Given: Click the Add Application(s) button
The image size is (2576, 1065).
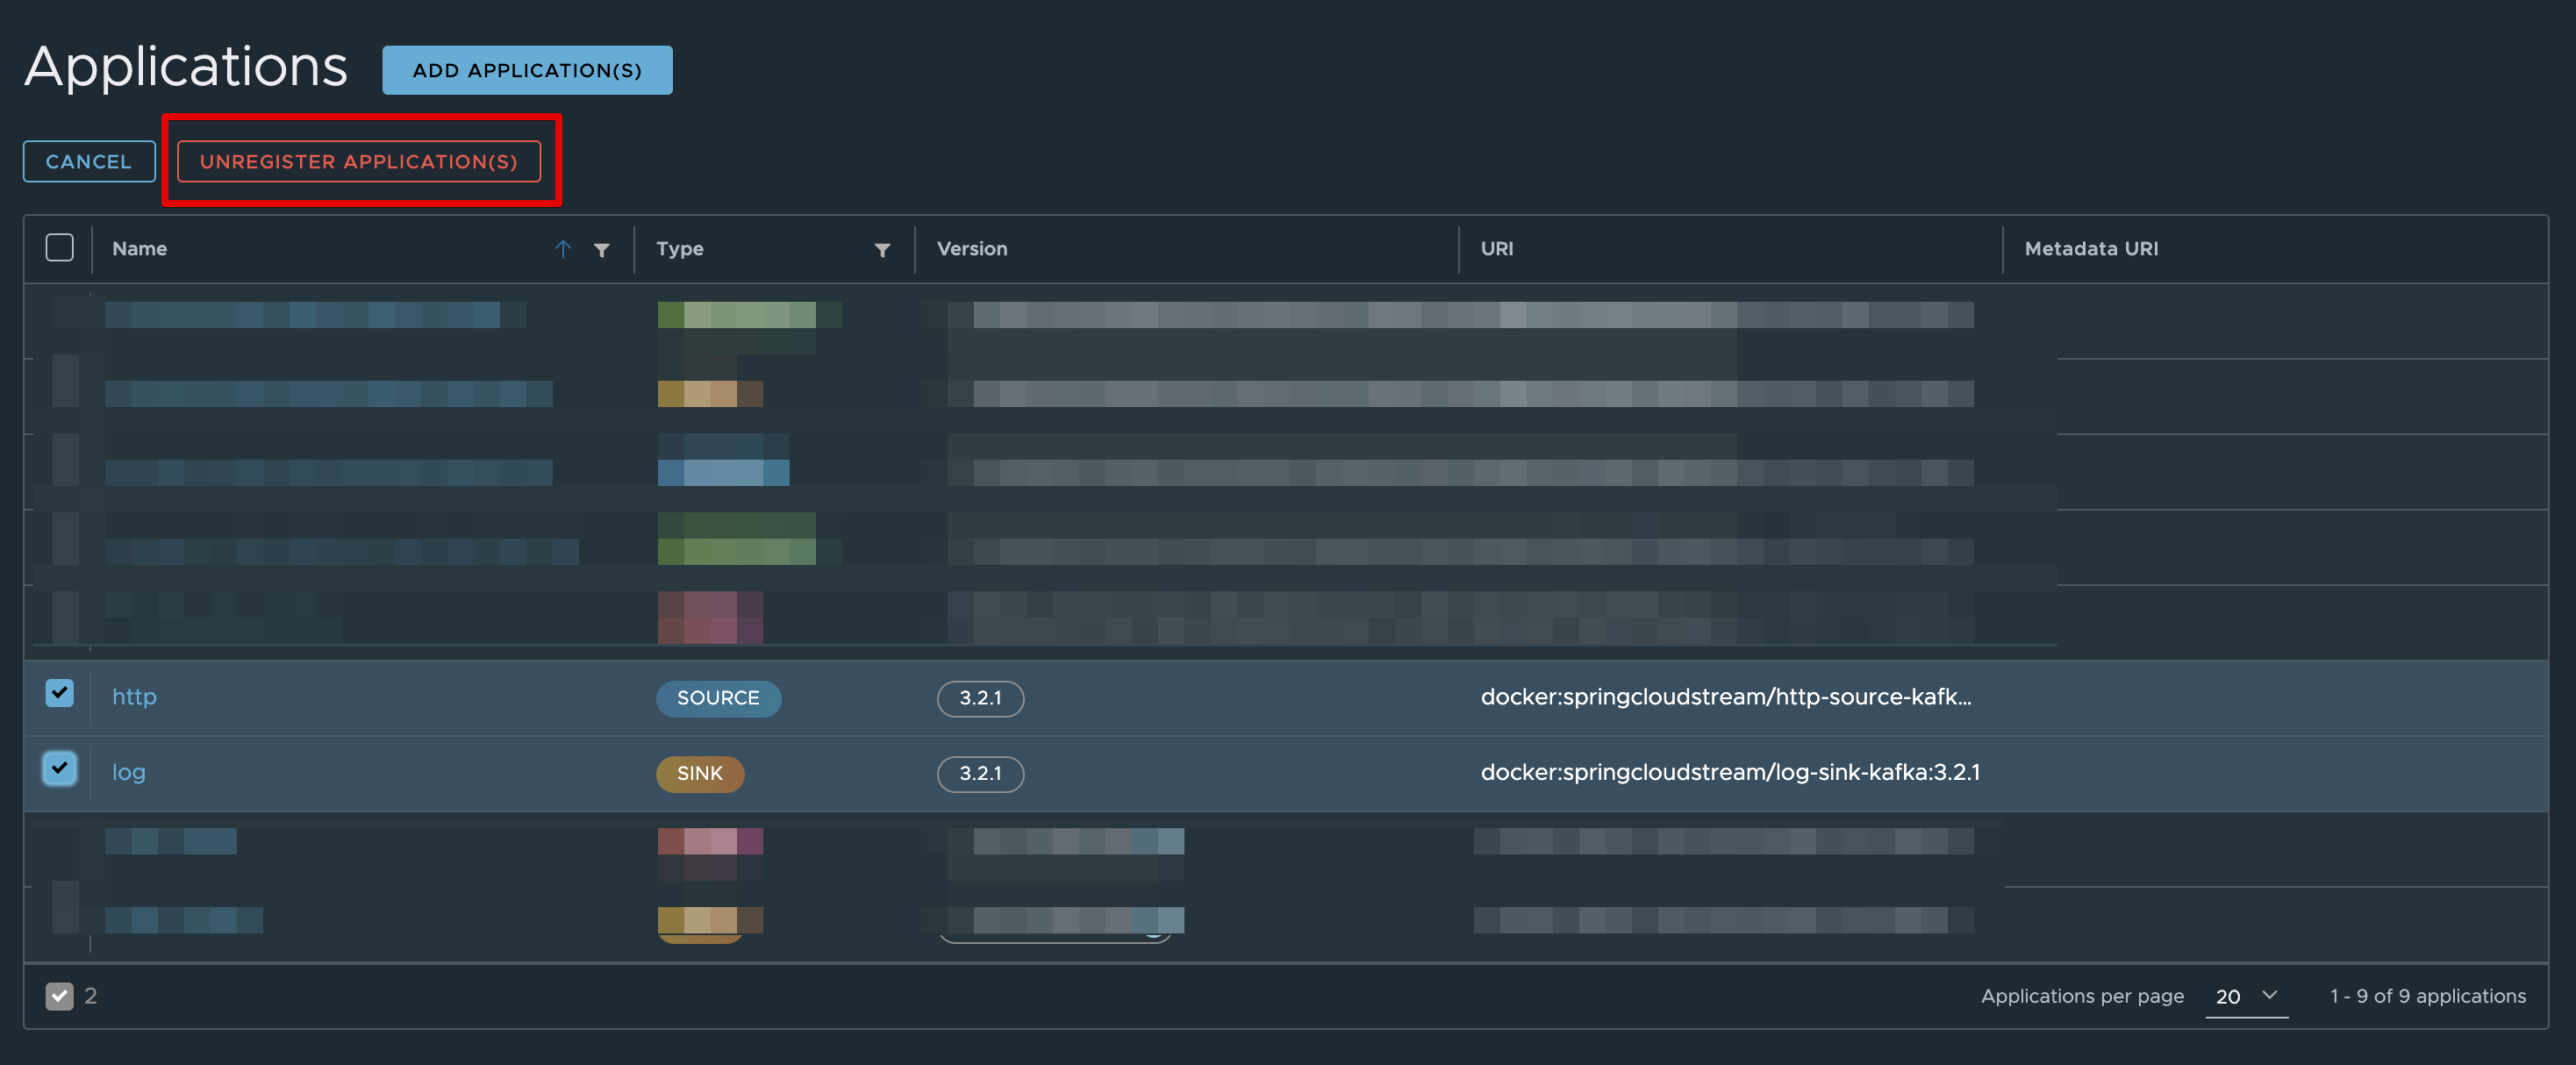Looking at the screenshot, I should 527,70.
